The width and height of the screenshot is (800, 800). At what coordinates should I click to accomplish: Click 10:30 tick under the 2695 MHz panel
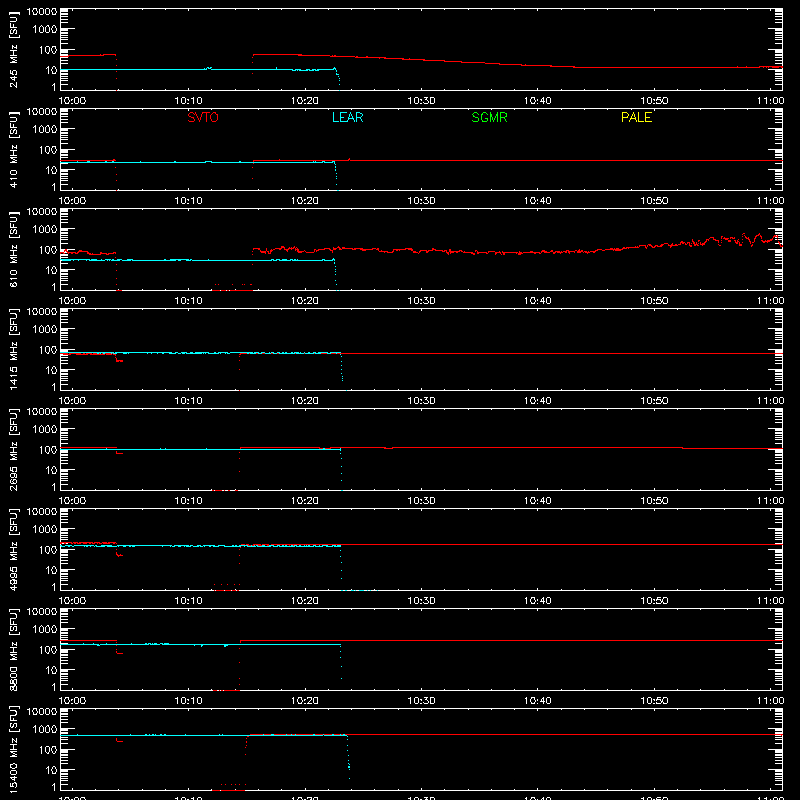[421, 501]
